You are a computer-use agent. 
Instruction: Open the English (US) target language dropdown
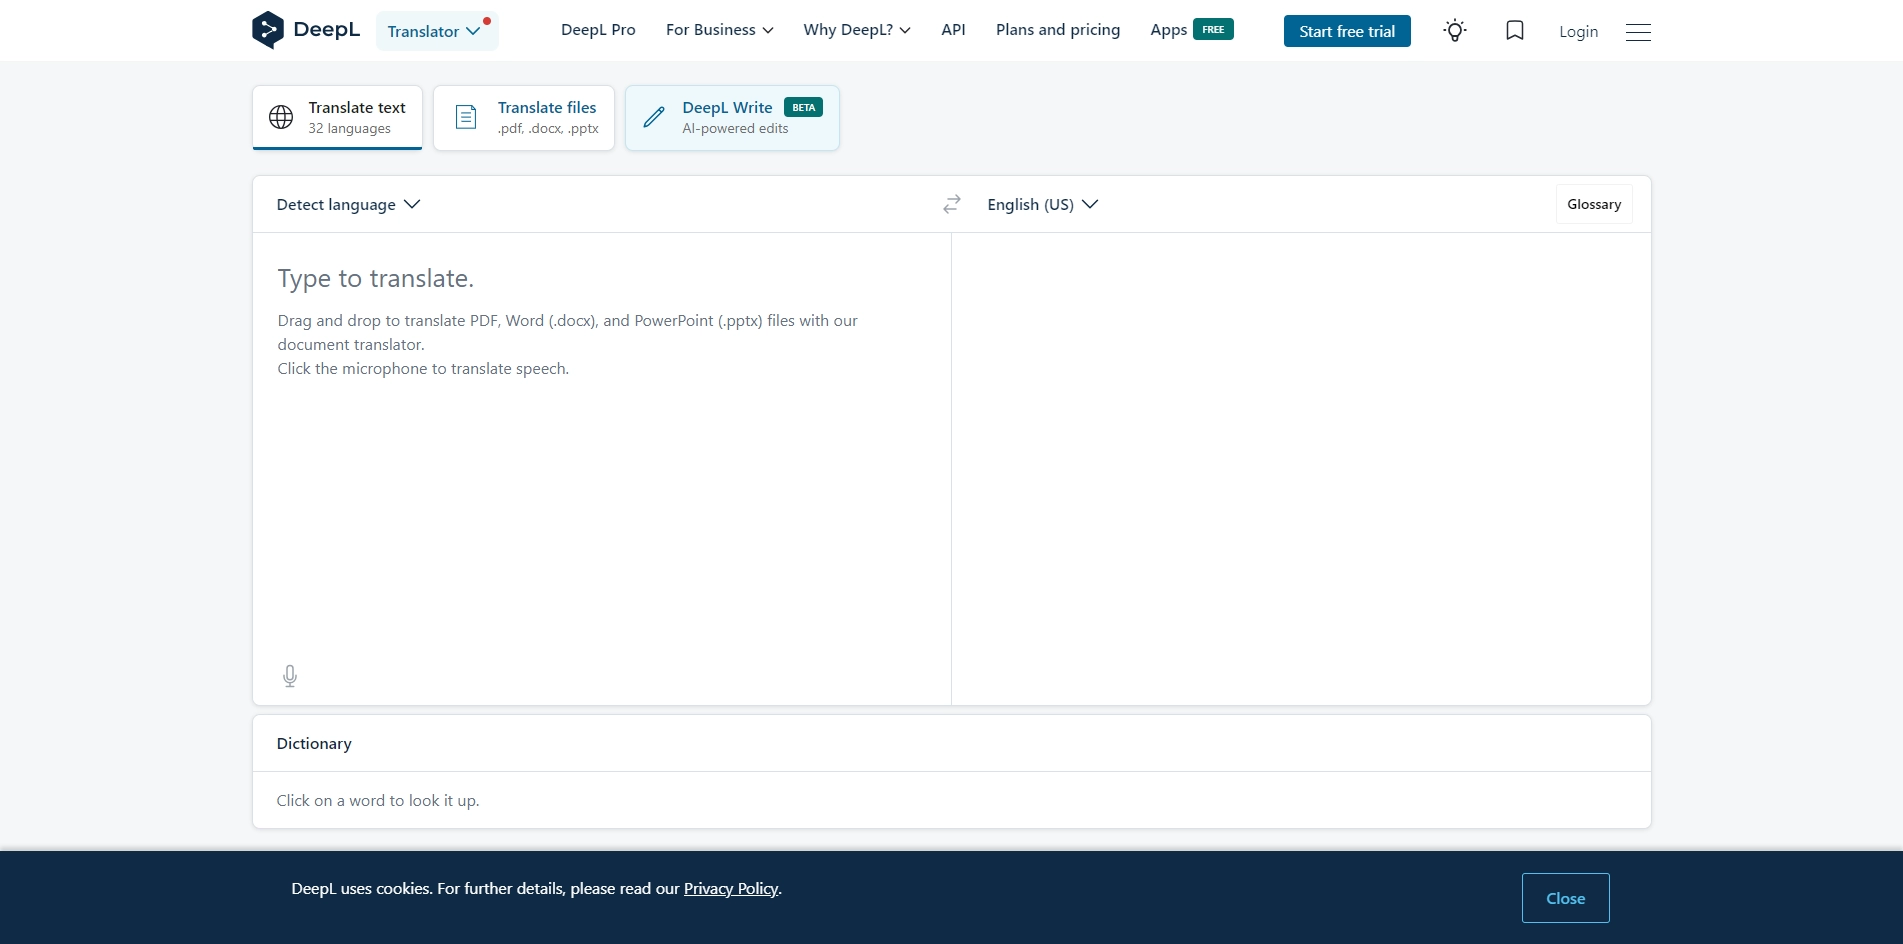[1042, 204]
